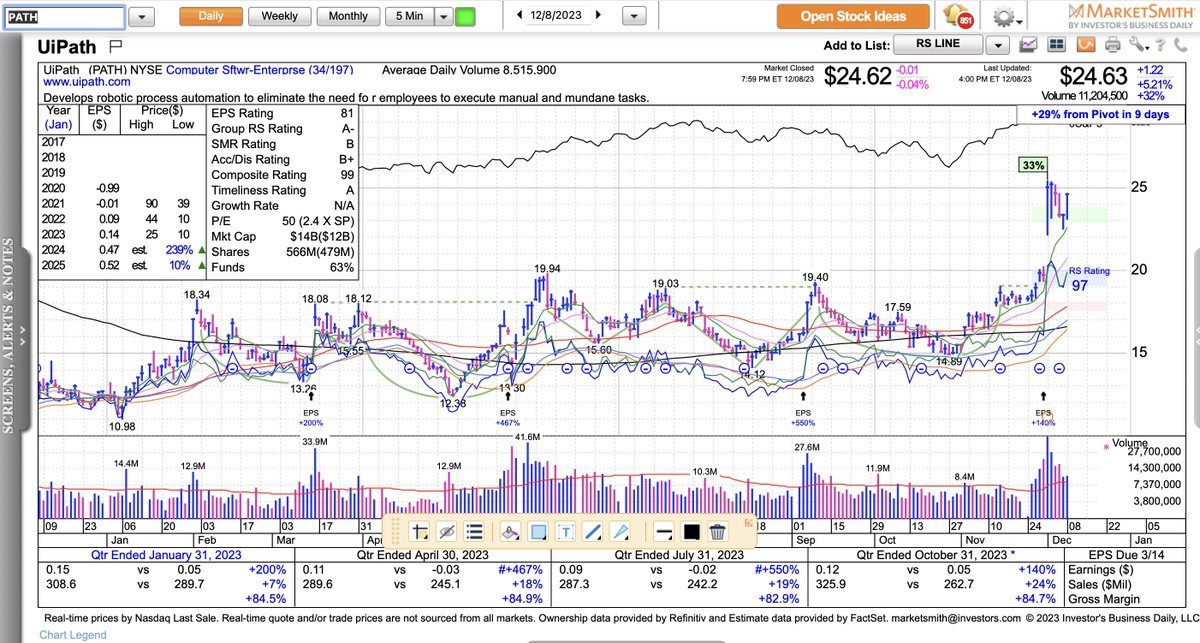Click the PATH symbol input field
The width and height of the screenshot is (1200, 643).
click(x=64, y=16)
